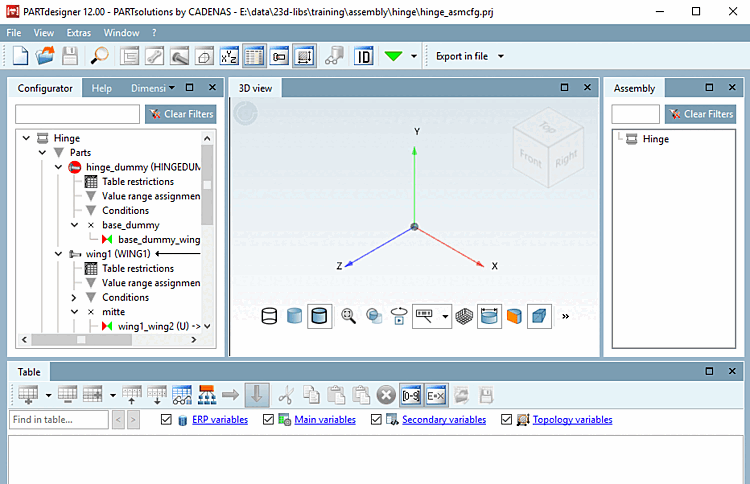Select shaded cylinder without edges mode
The width and height of the screenshot is (750, 484).
click(x=294, y=316)
